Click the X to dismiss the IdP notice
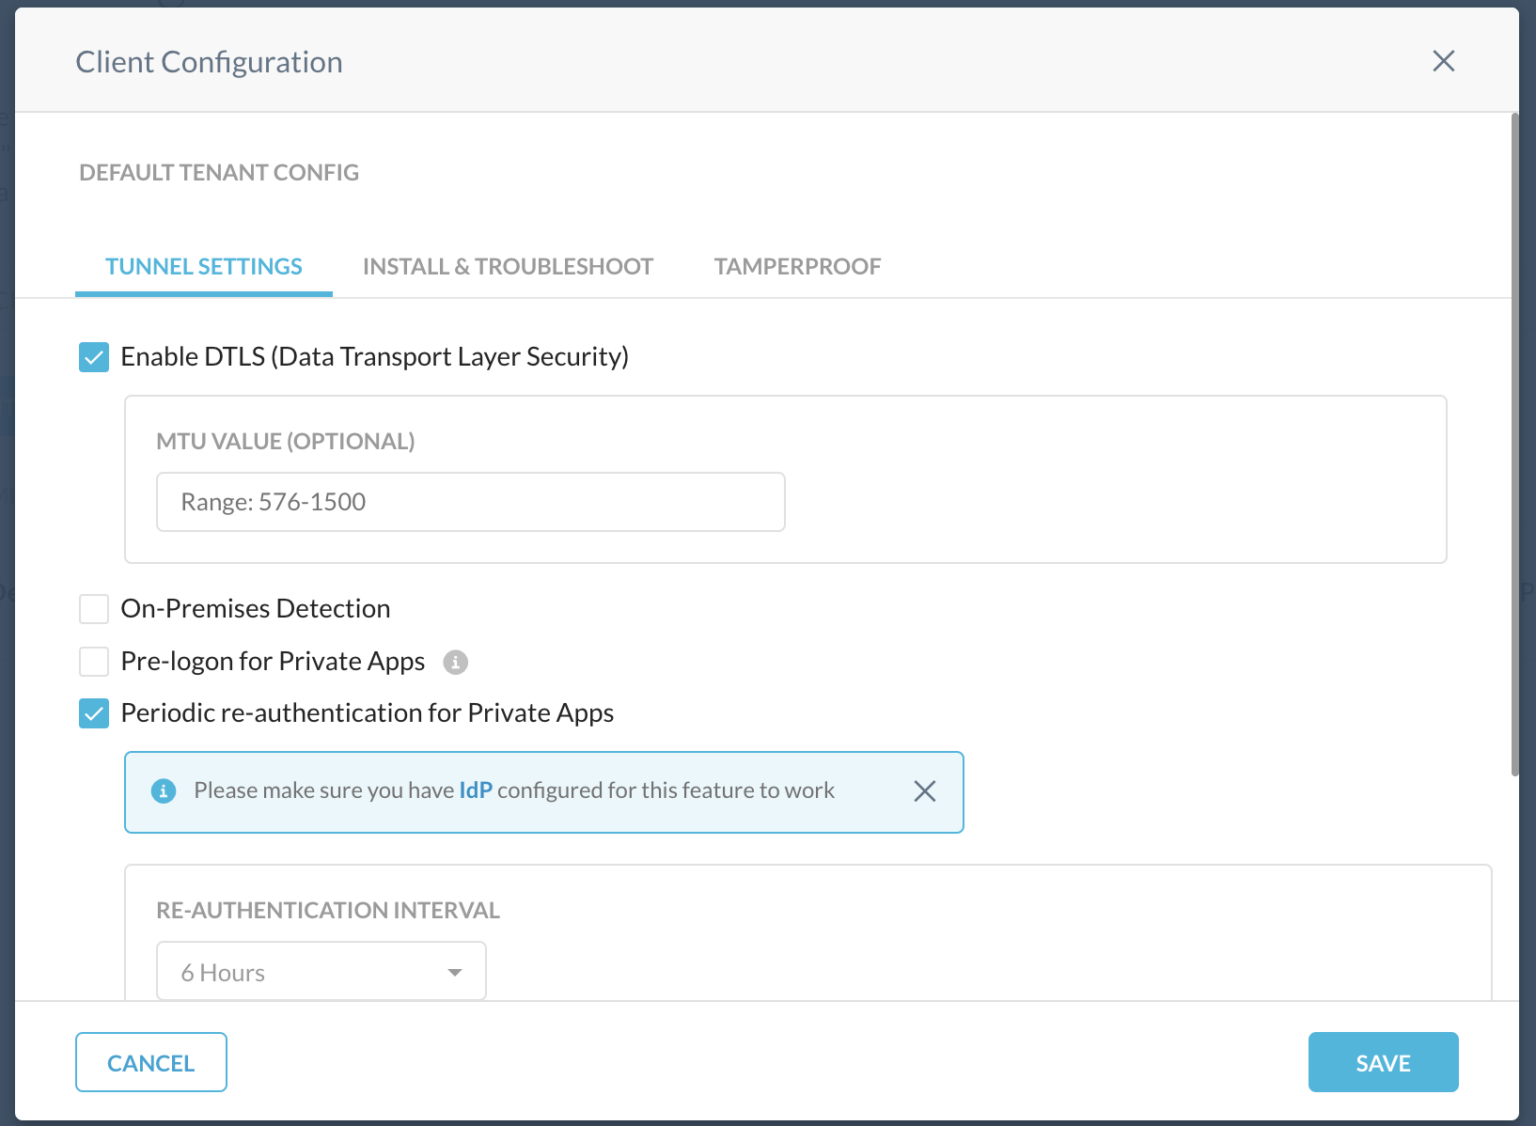 925,791
